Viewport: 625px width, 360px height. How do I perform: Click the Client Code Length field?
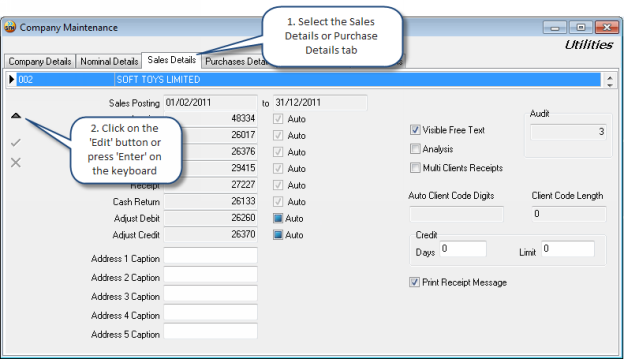(569, 214)
